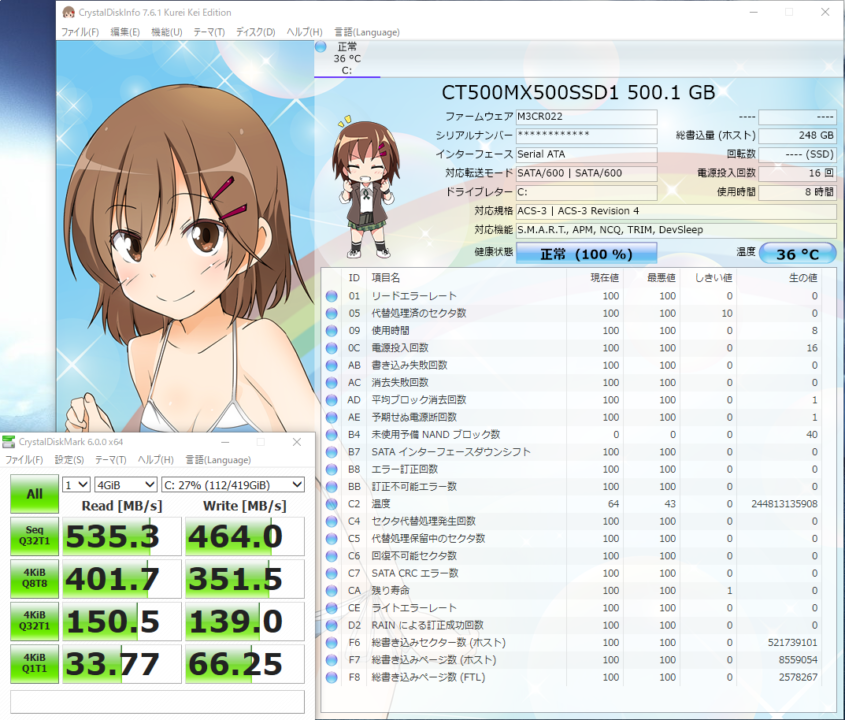Click status orb for ID B7 SATA インターフェースダウンシフト

pos(331,452)
